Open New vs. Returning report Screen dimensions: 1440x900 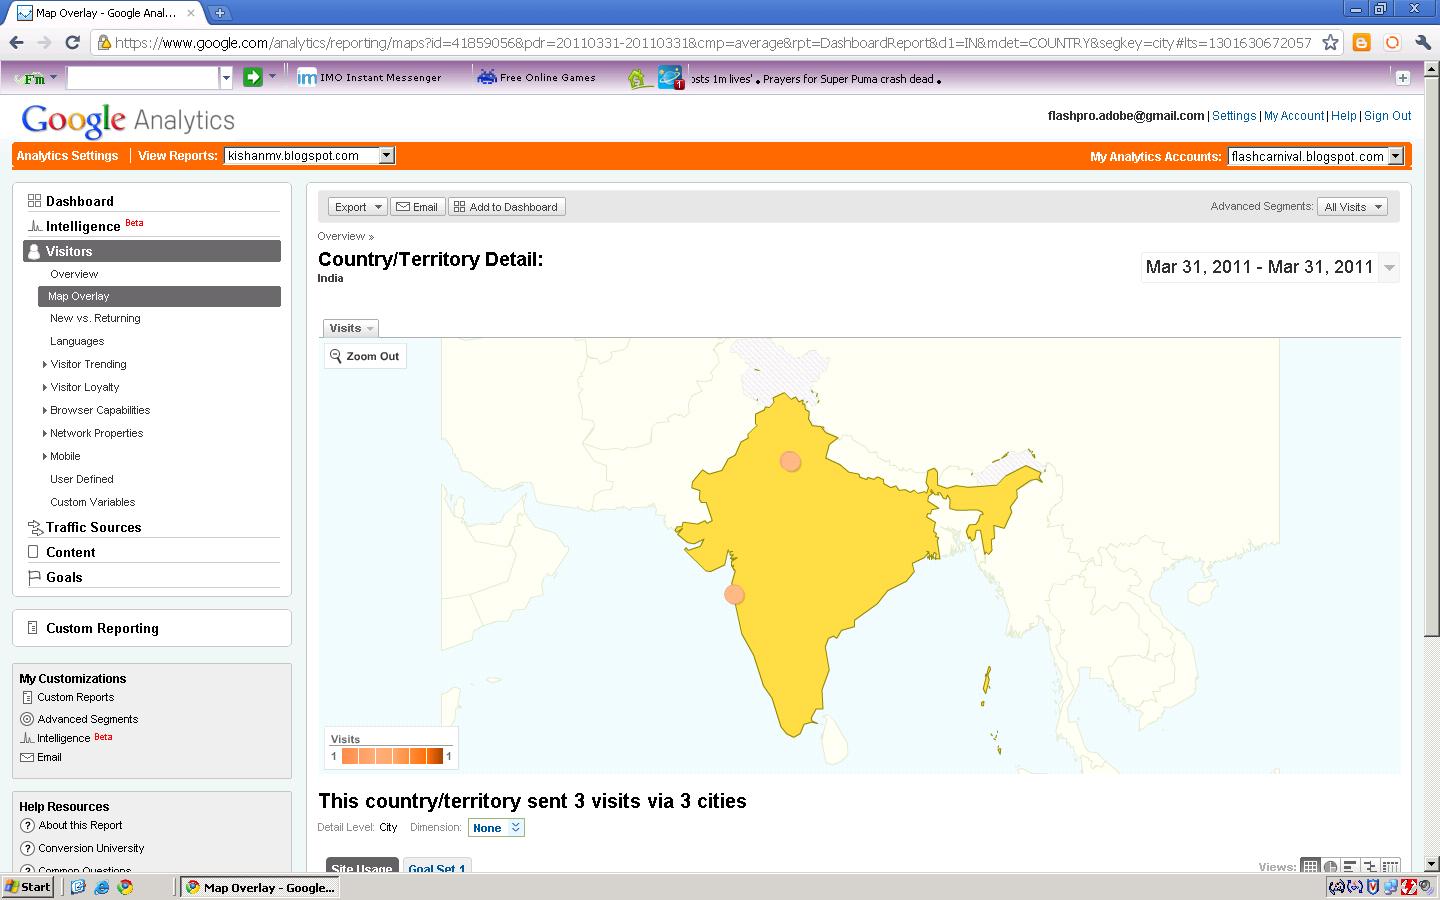pos(95,318)
